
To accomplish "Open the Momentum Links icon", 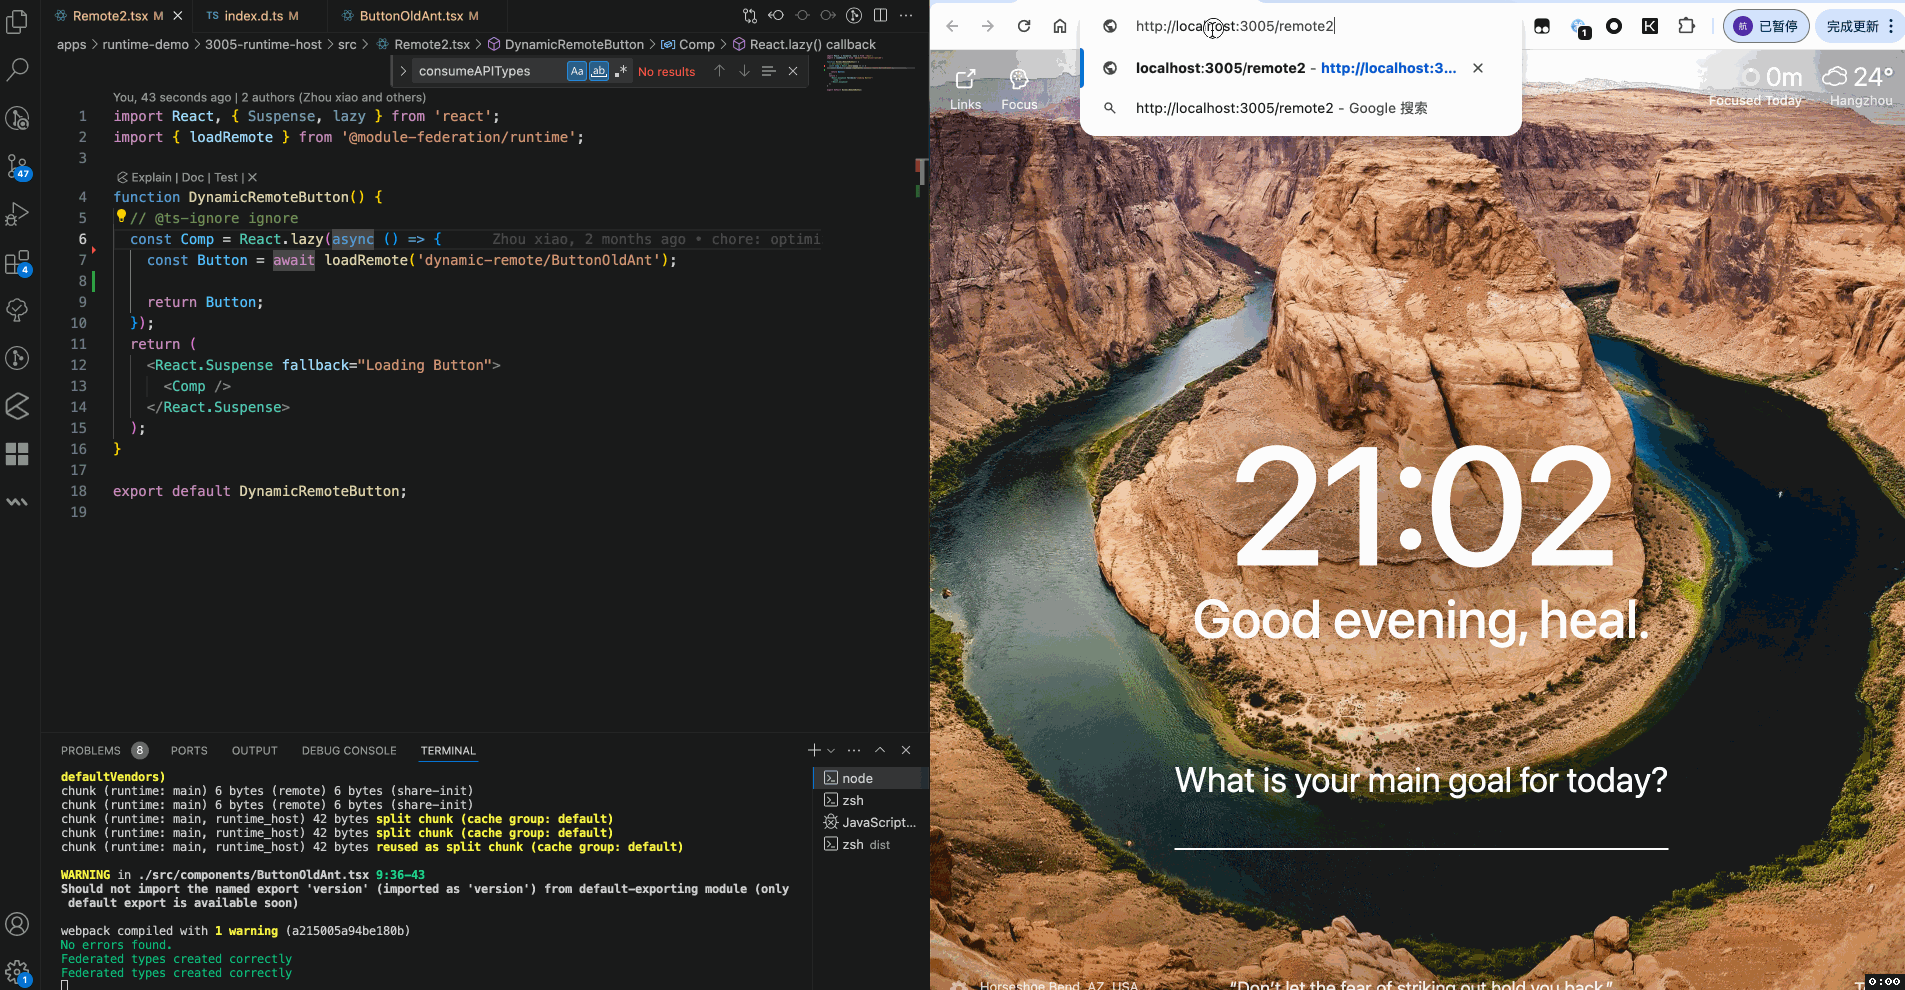I will [x=965, y=88].
